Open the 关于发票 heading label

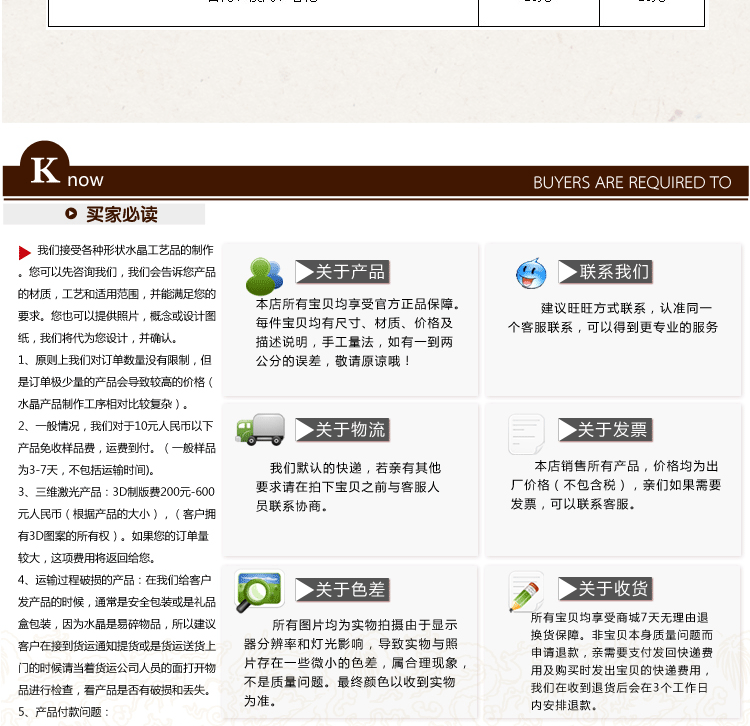tap(605, 429)
